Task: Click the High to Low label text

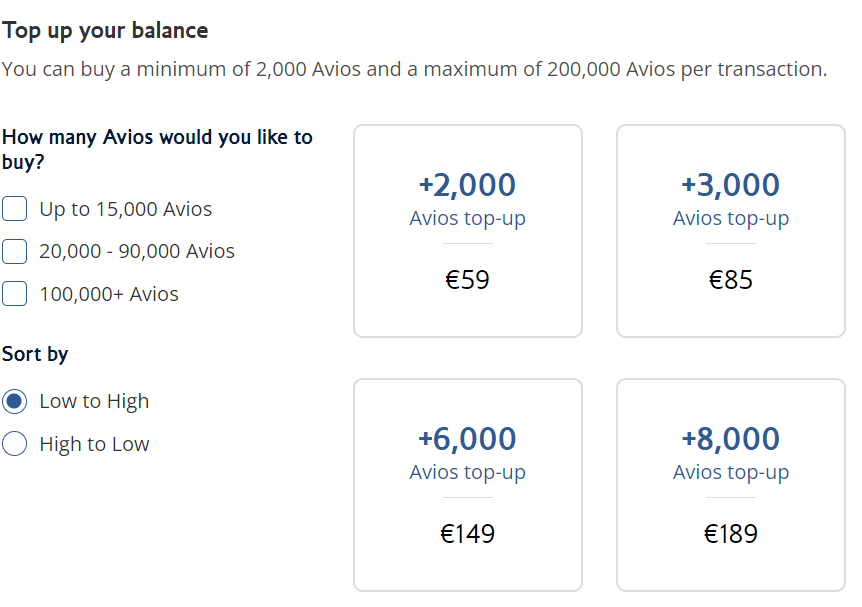Action: tap(94, 444)
